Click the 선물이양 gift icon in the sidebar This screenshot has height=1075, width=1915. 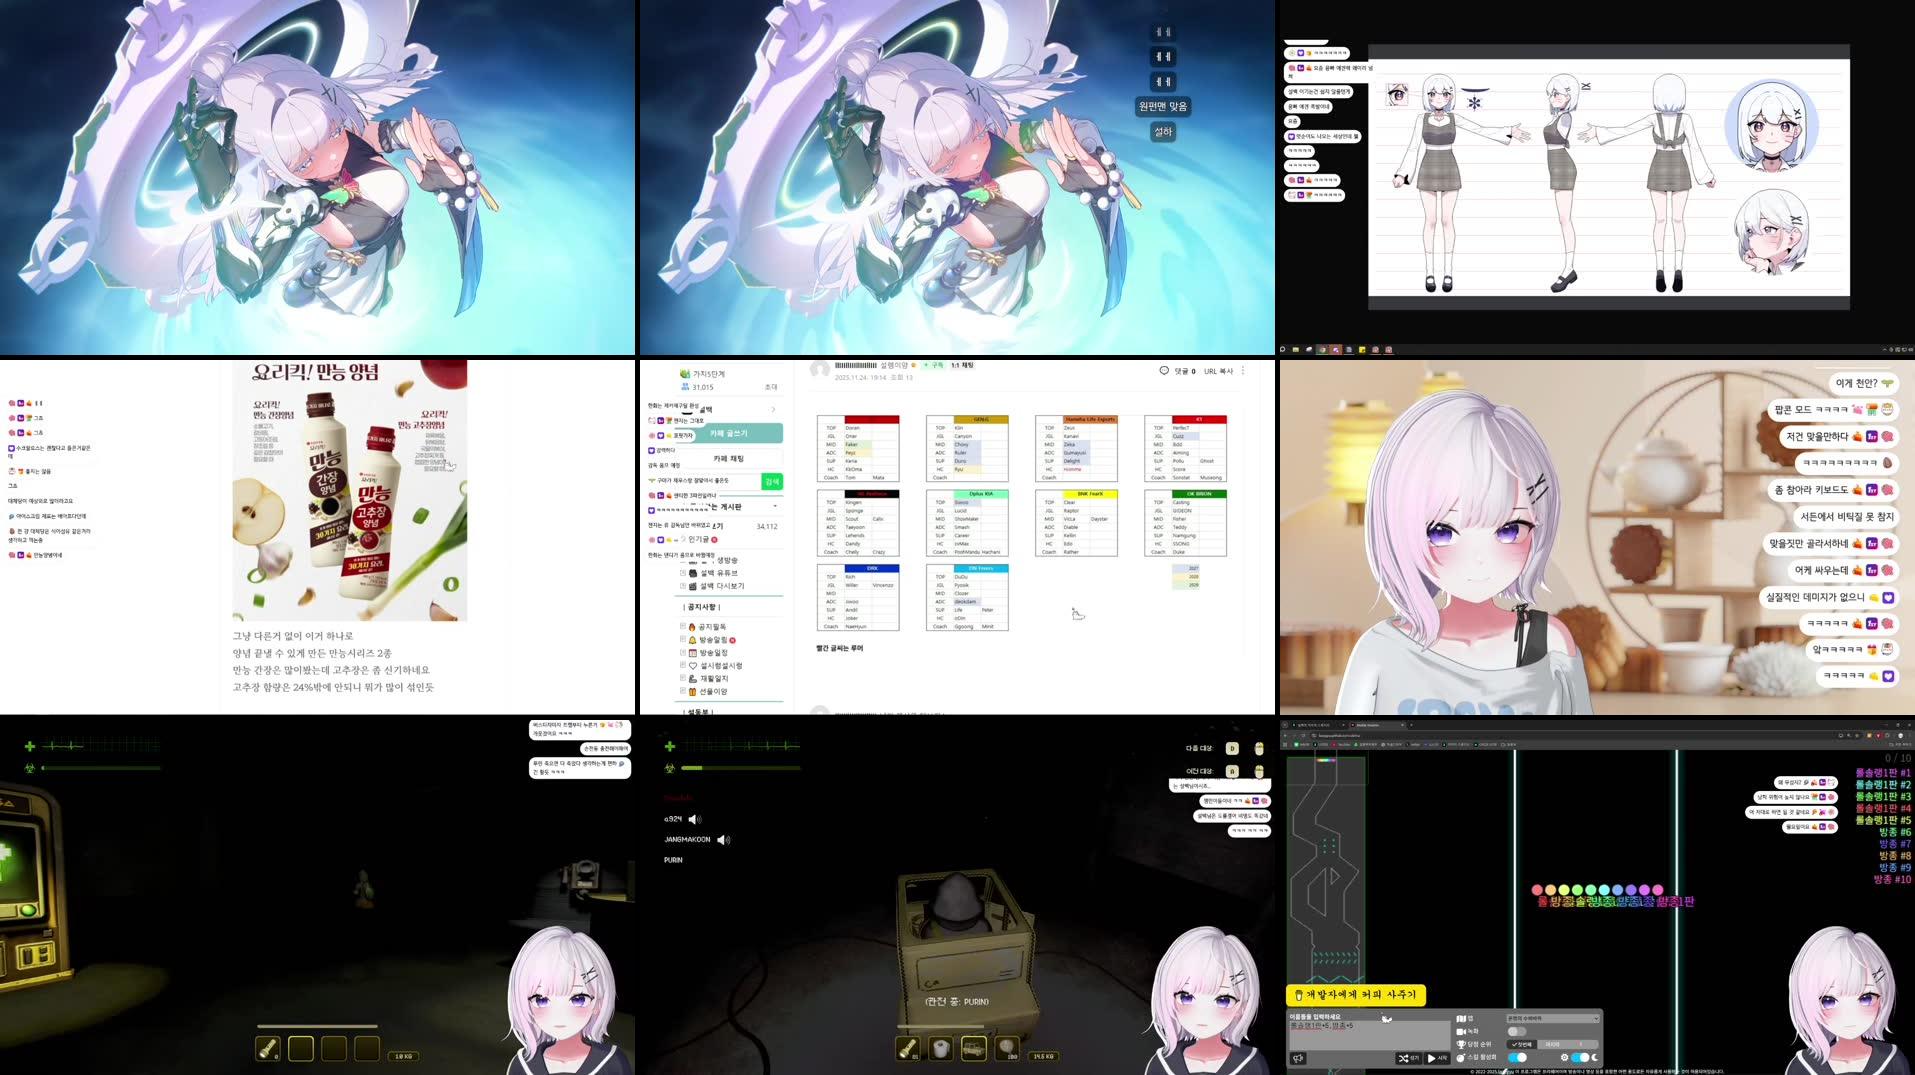692,690
